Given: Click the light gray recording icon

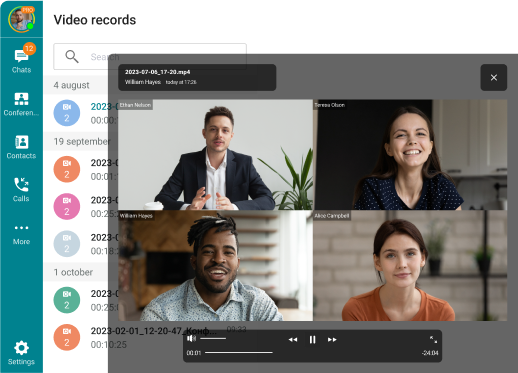Looking at the screenshot, I should 67,244.
